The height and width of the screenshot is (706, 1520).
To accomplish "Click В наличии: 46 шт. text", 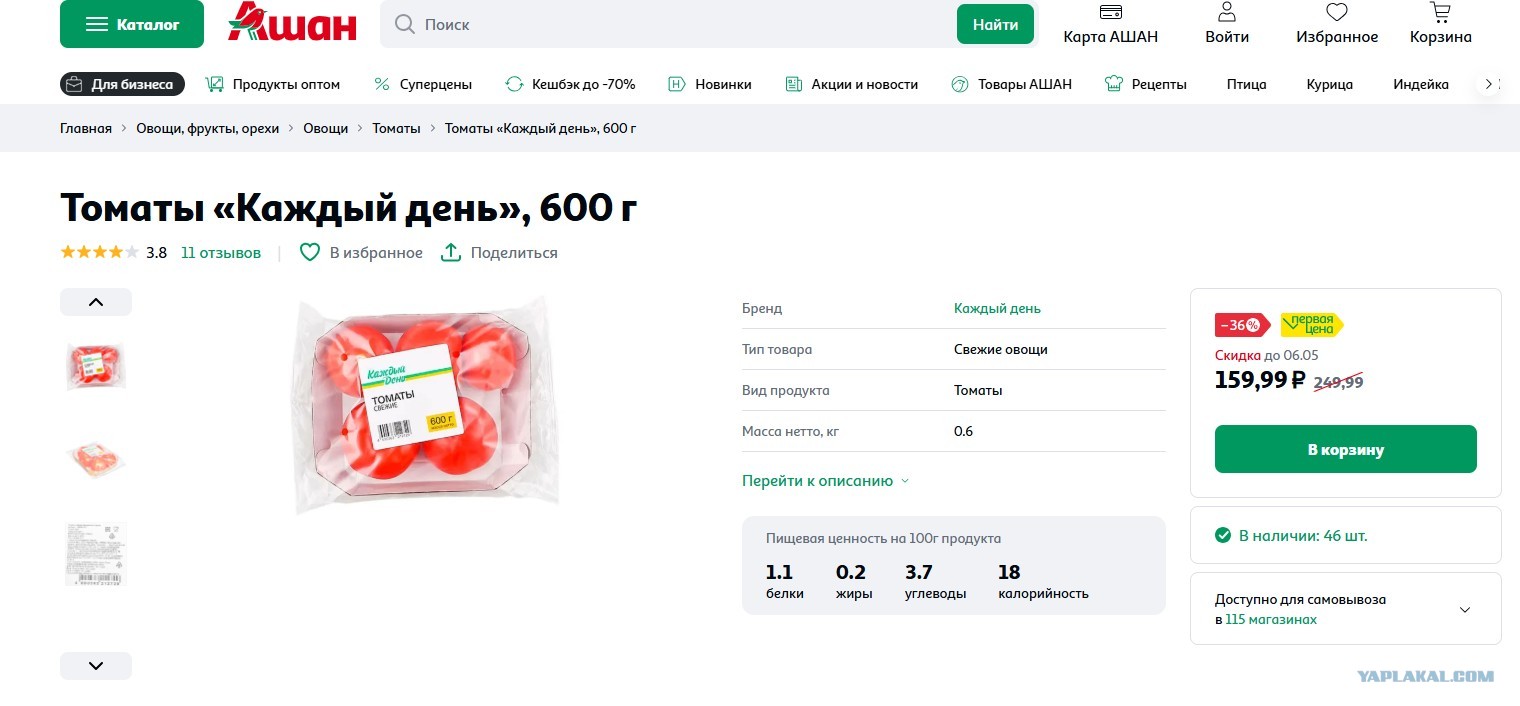I will click(1303, 535).
